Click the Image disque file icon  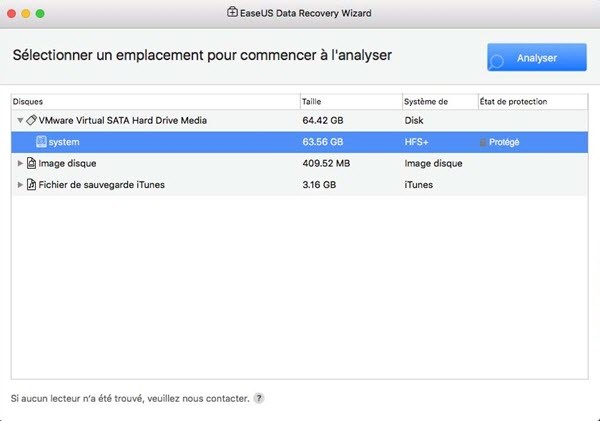coord(31,163)
